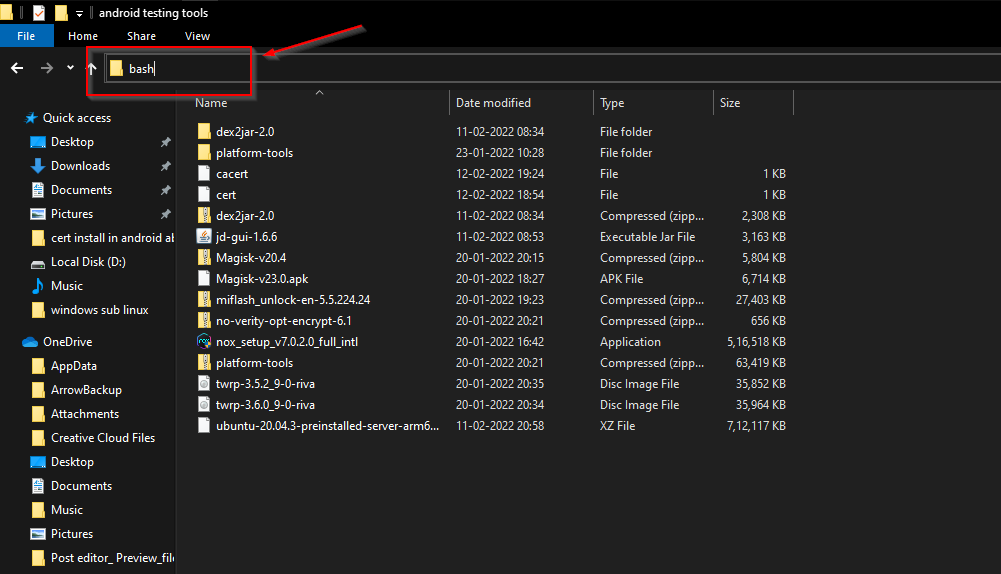Open Local Disk (D:) drive
Screen dimensions: 1001x574
click(x=88, y=262)
